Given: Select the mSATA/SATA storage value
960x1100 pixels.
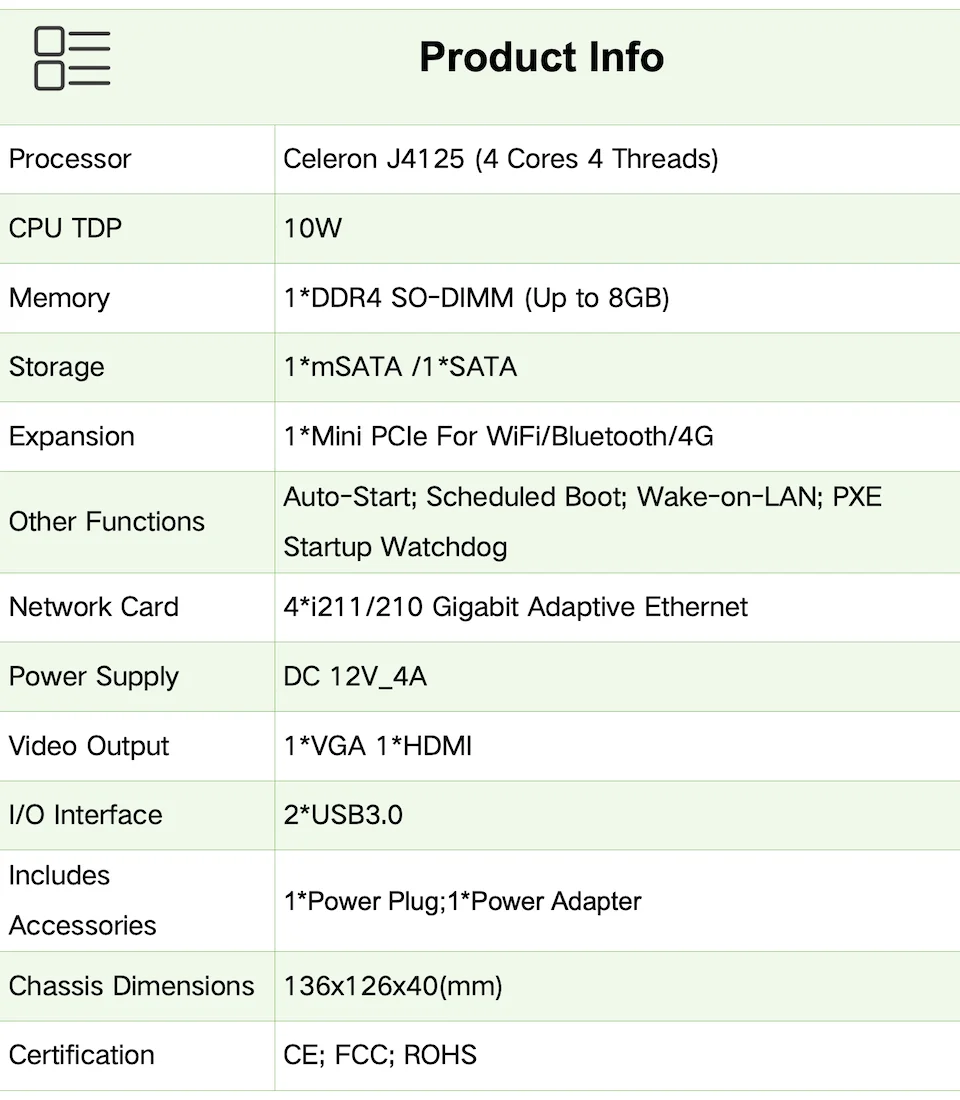Looking at the screenshot, I should tap(400, 367).
